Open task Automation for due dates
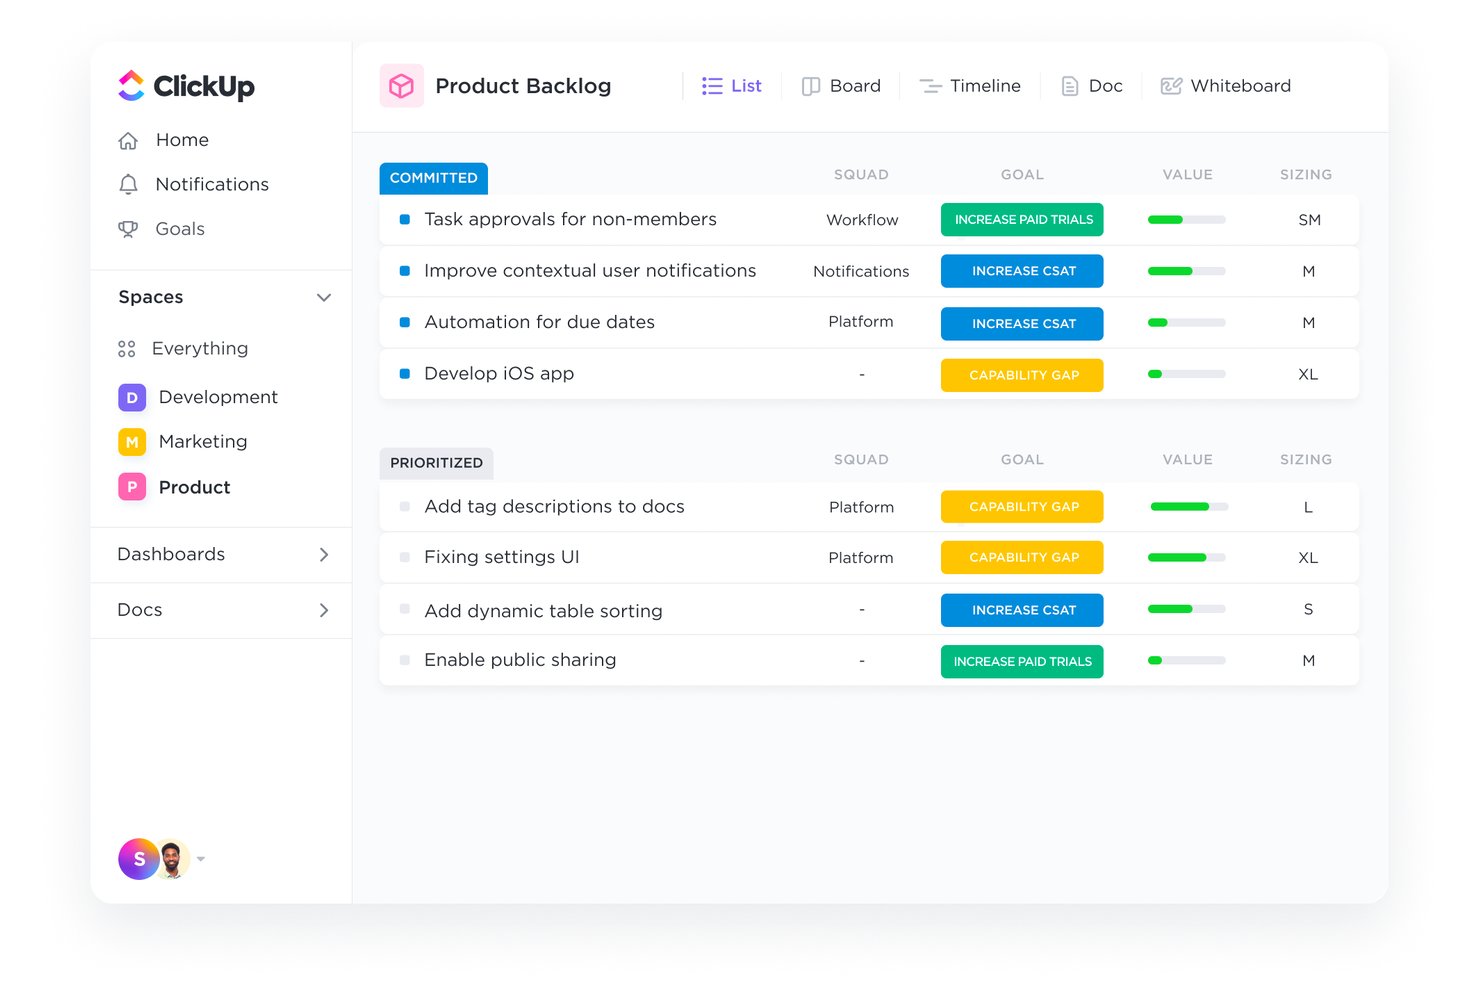The image size is (1480, 987). pyautogui.click(x=540, y=322)
